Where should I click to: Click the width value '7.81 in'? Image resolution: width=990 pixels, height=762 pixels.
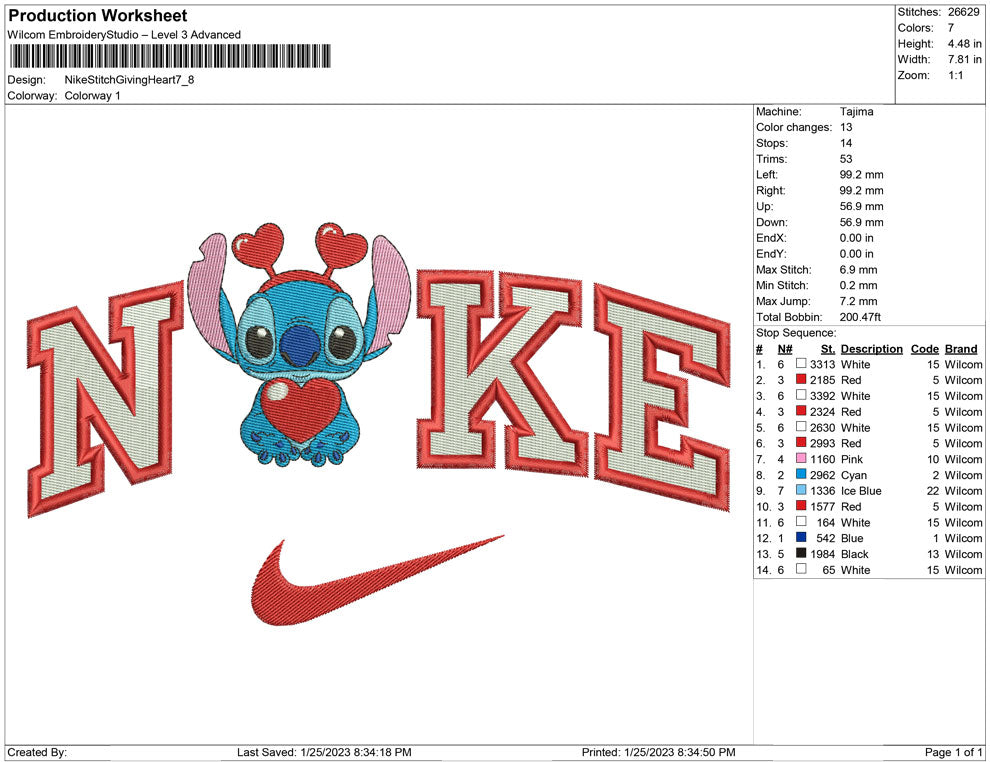tap(964, 59)
